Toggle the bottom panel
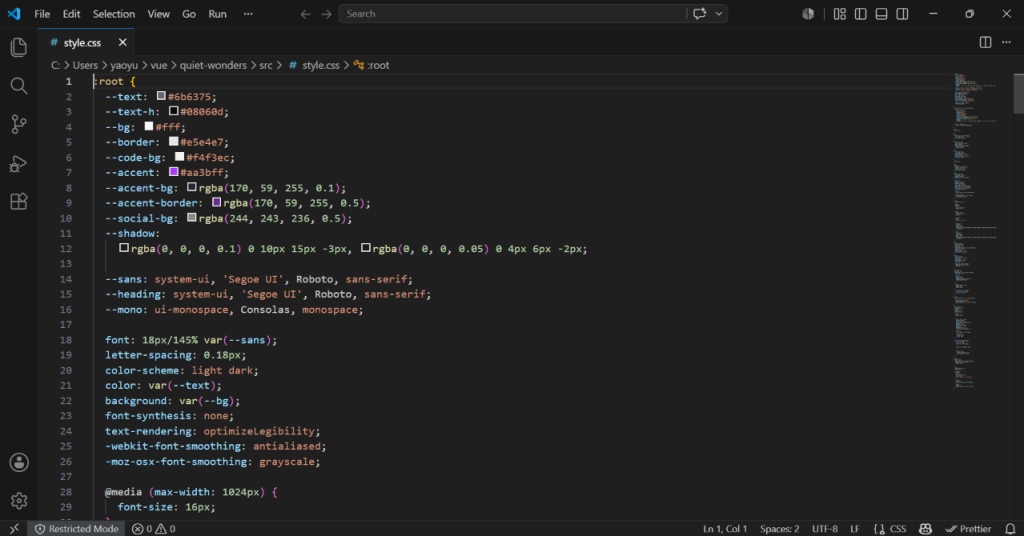This screenshot has height=536, width=1024. click(x=882, y=14)
